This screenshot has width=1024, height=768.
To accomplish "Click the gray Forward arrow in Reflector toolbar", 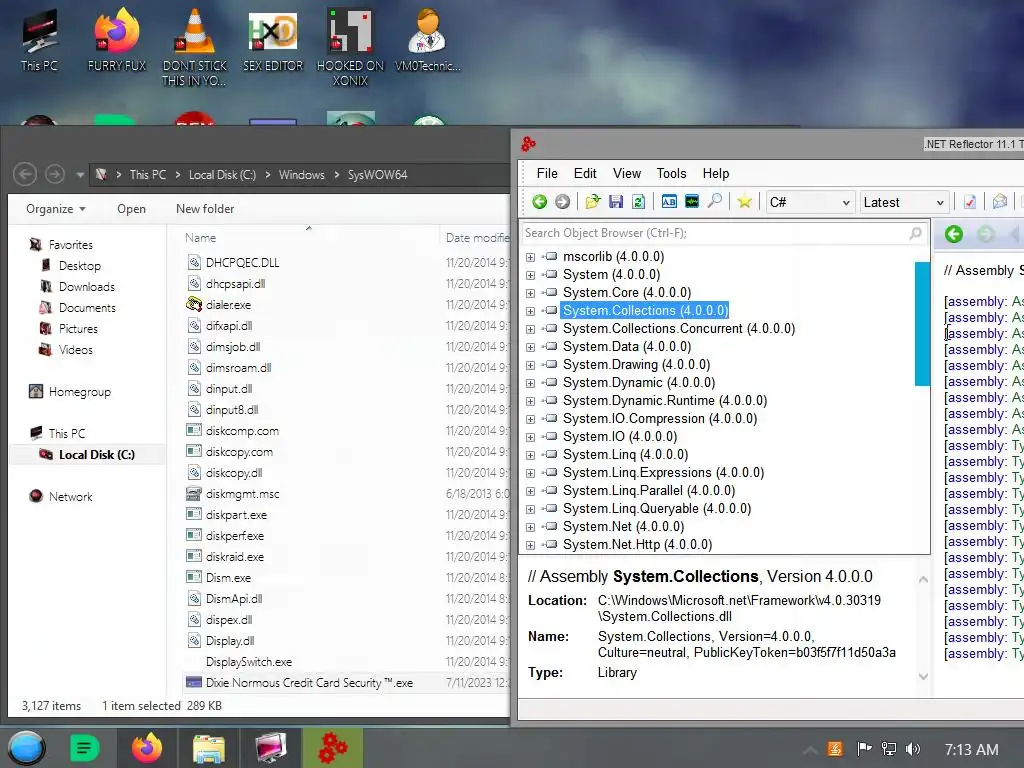I will pyautogui.click(x=562, y=202).
